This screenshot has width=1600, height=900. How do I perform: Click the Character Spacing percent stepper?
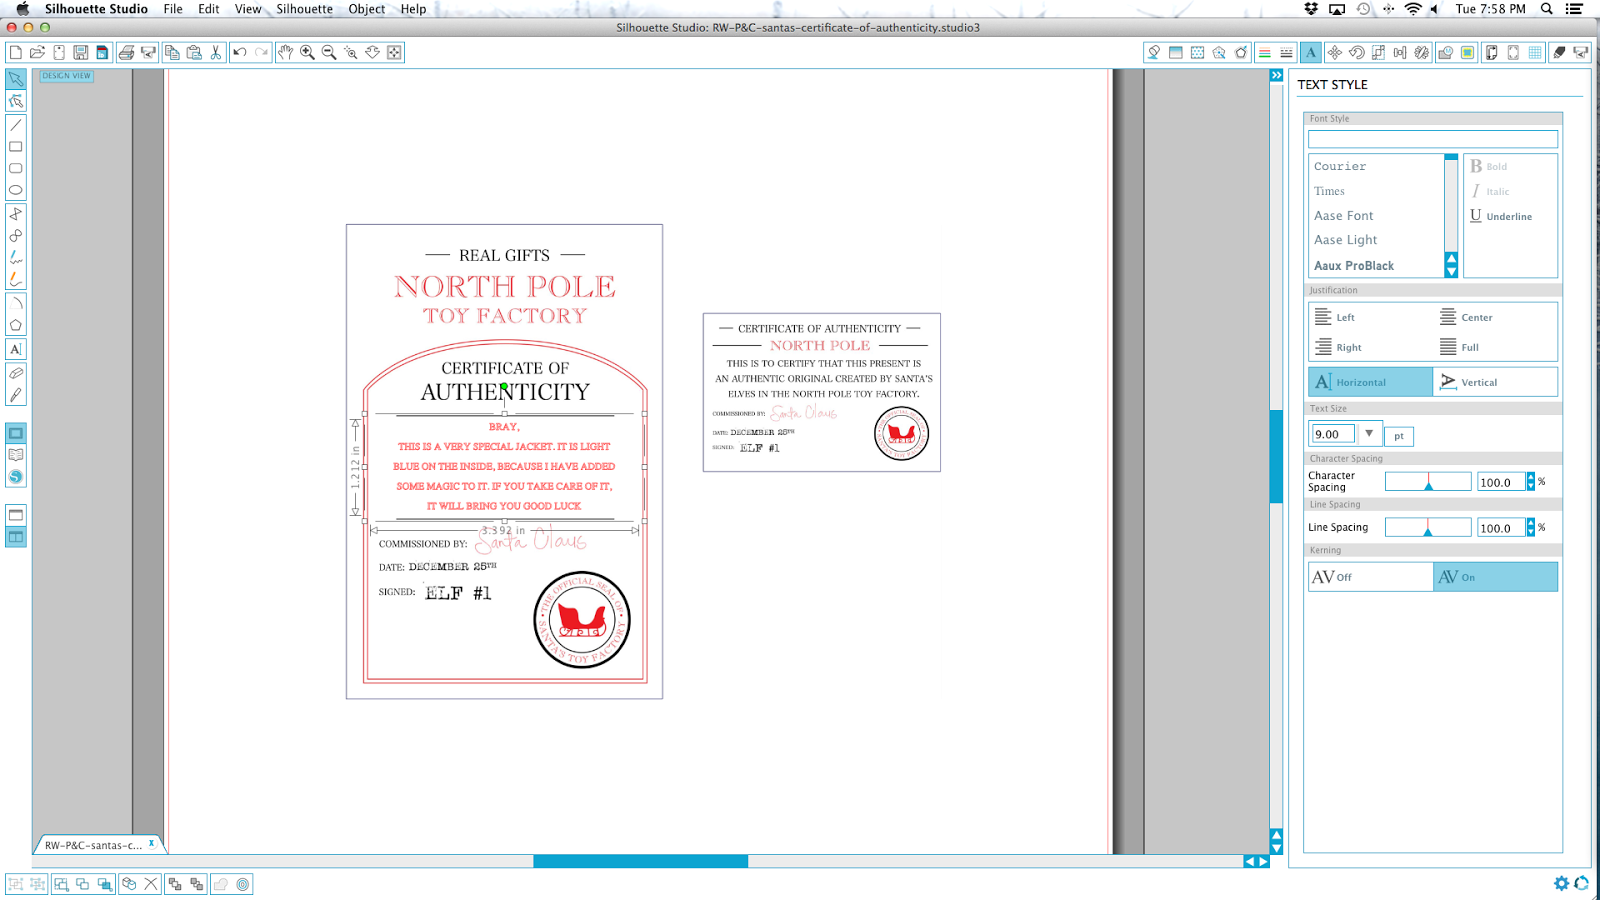(1530, 482)
